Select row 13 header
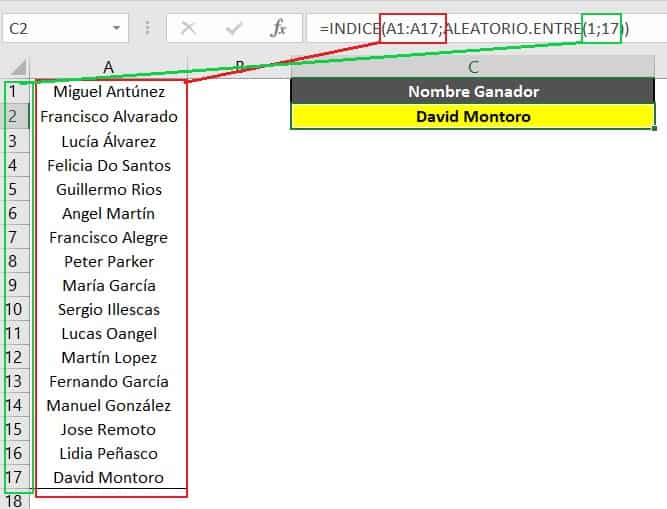 point(15,381)
